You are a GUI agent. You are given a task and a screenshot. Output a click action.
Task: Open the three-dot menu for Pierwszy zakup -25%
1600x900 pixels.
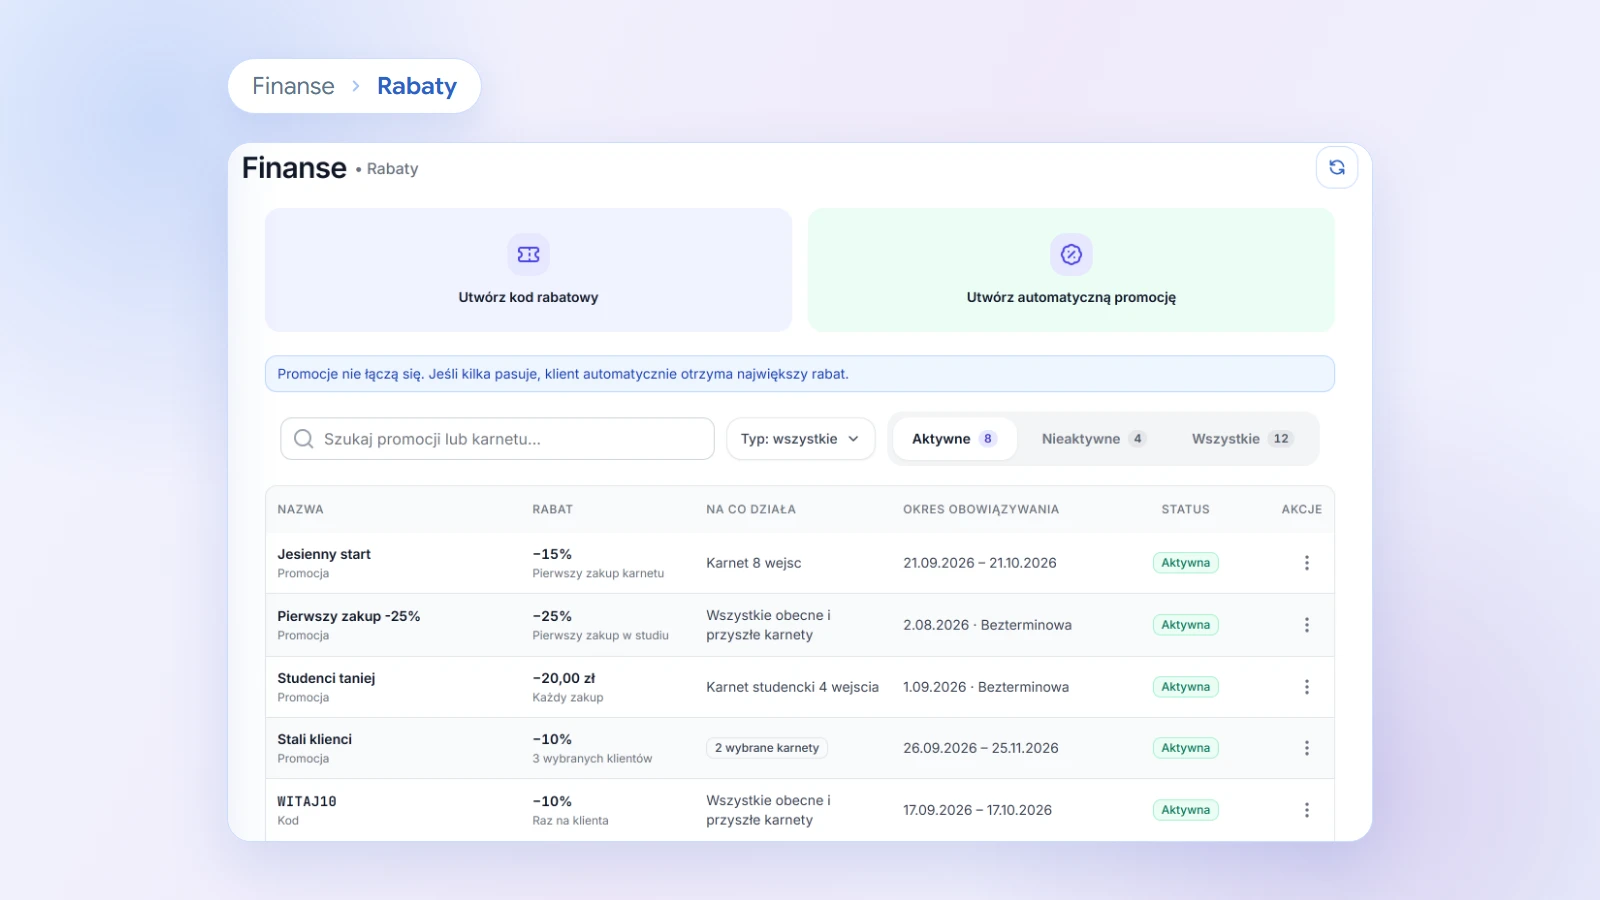[x=1306, y=625]
